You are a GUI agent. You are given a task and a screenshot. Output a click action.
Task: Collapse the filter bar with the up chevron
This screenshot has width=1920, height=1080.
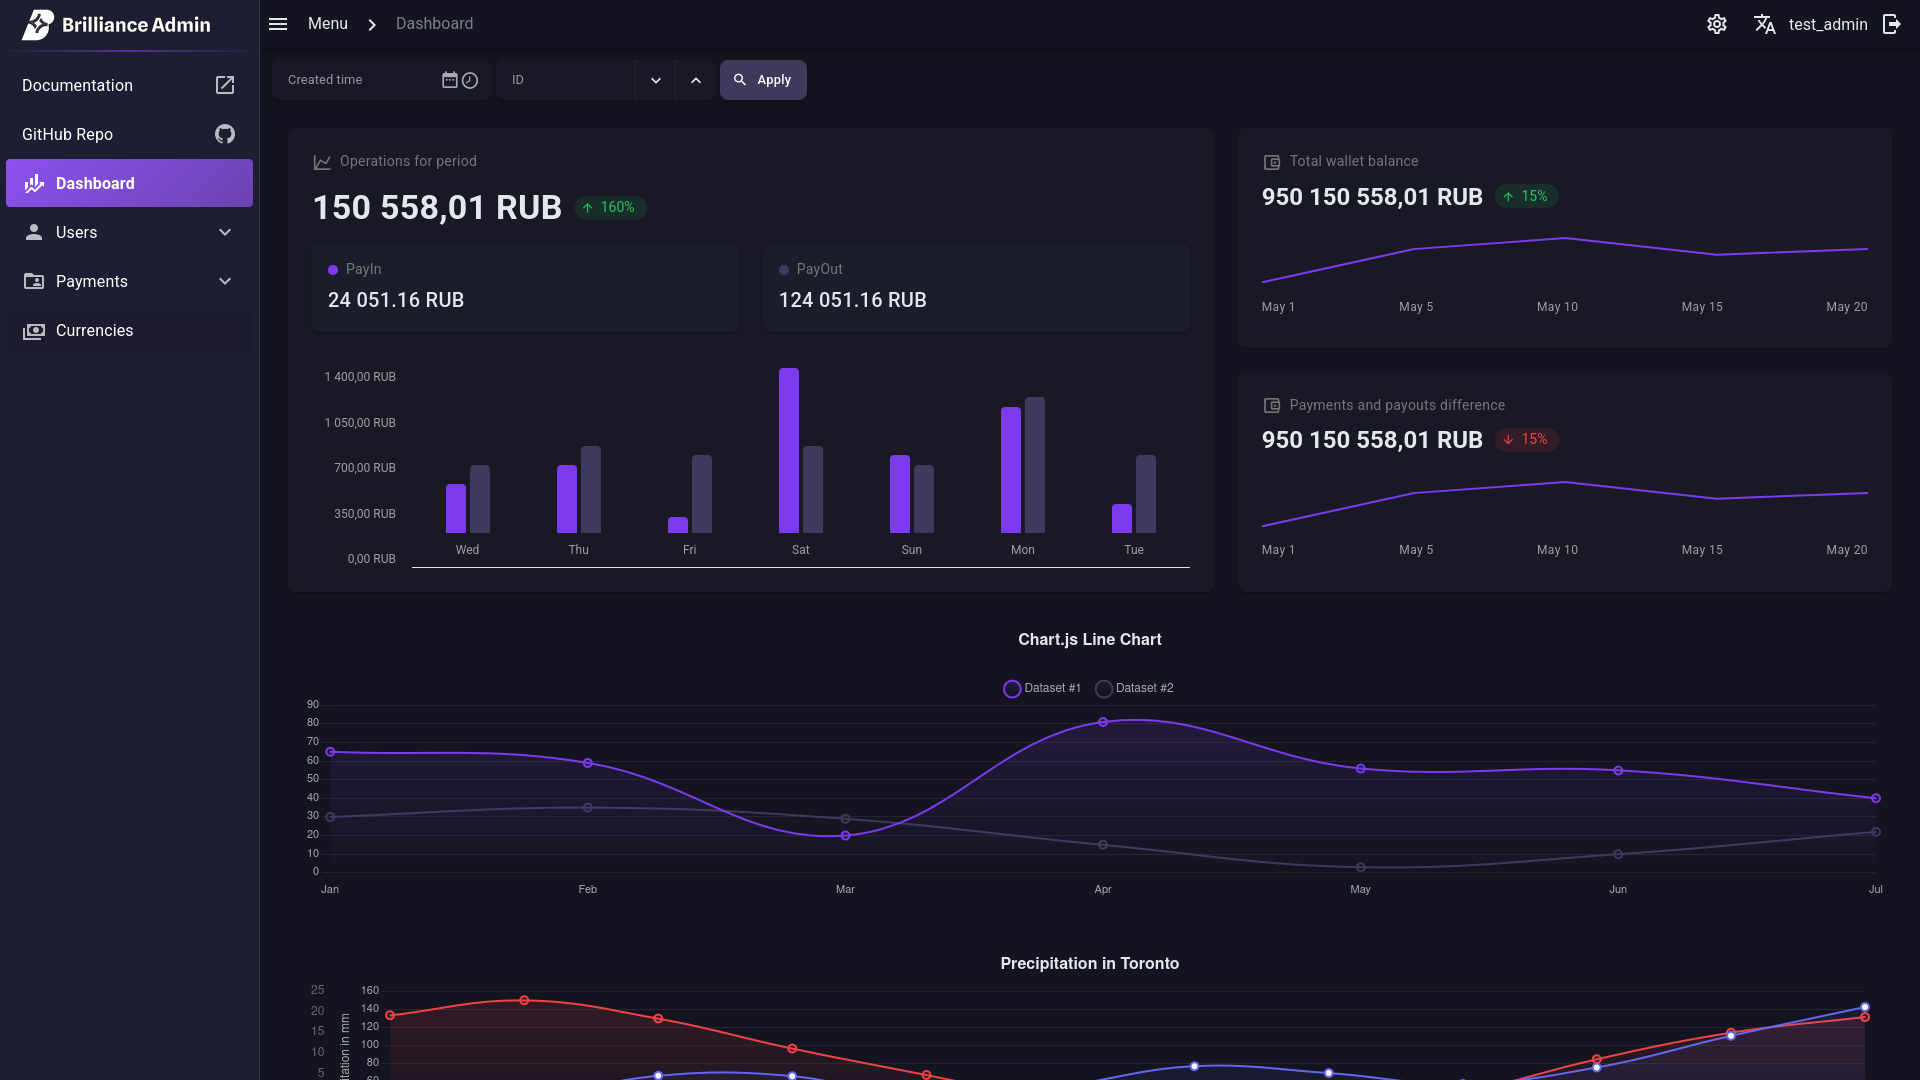pyautogui.click(x=696, y=80)
